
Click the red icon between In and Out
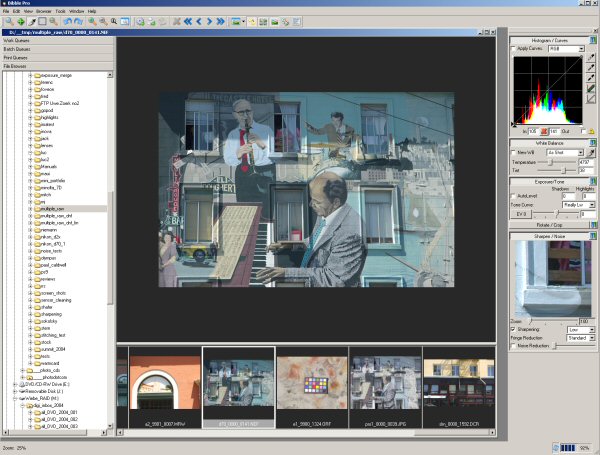(x=544, y=131)
